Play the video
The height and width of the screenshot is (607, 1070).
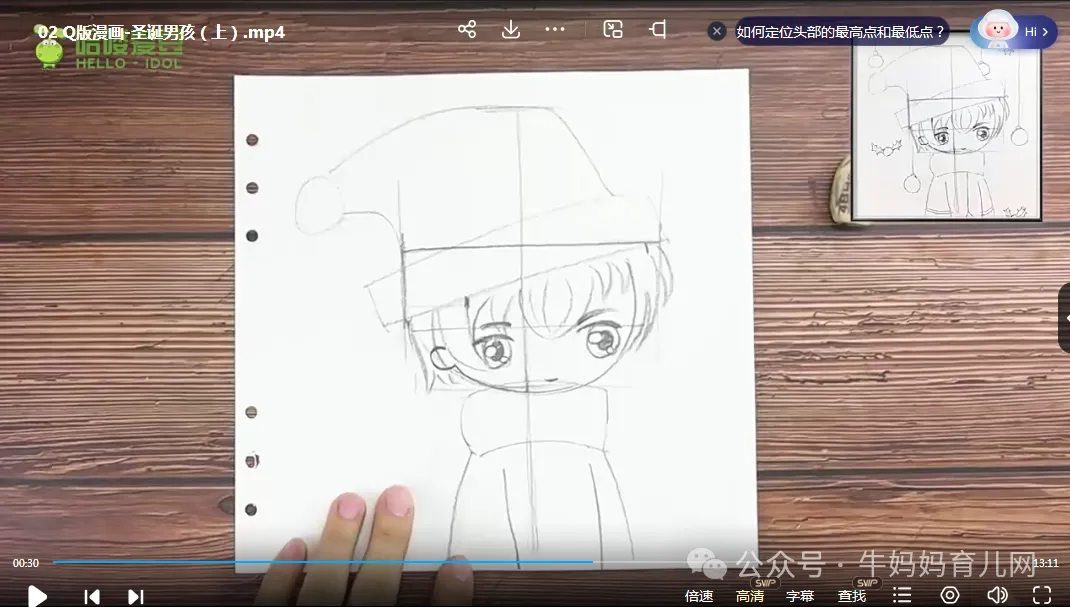coord(37,596)
